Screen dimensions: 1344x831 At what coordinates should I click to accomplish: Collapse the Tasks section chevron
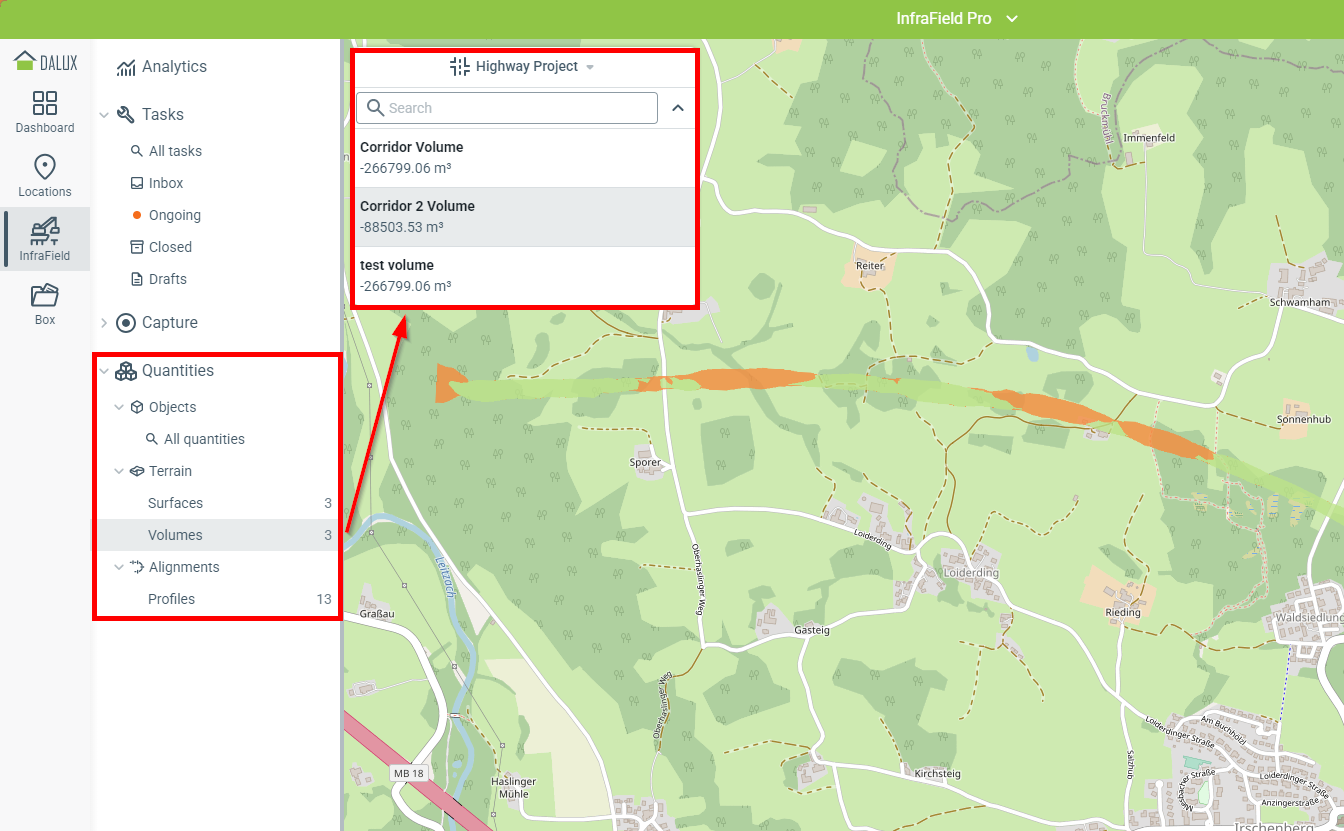point(104,115)
